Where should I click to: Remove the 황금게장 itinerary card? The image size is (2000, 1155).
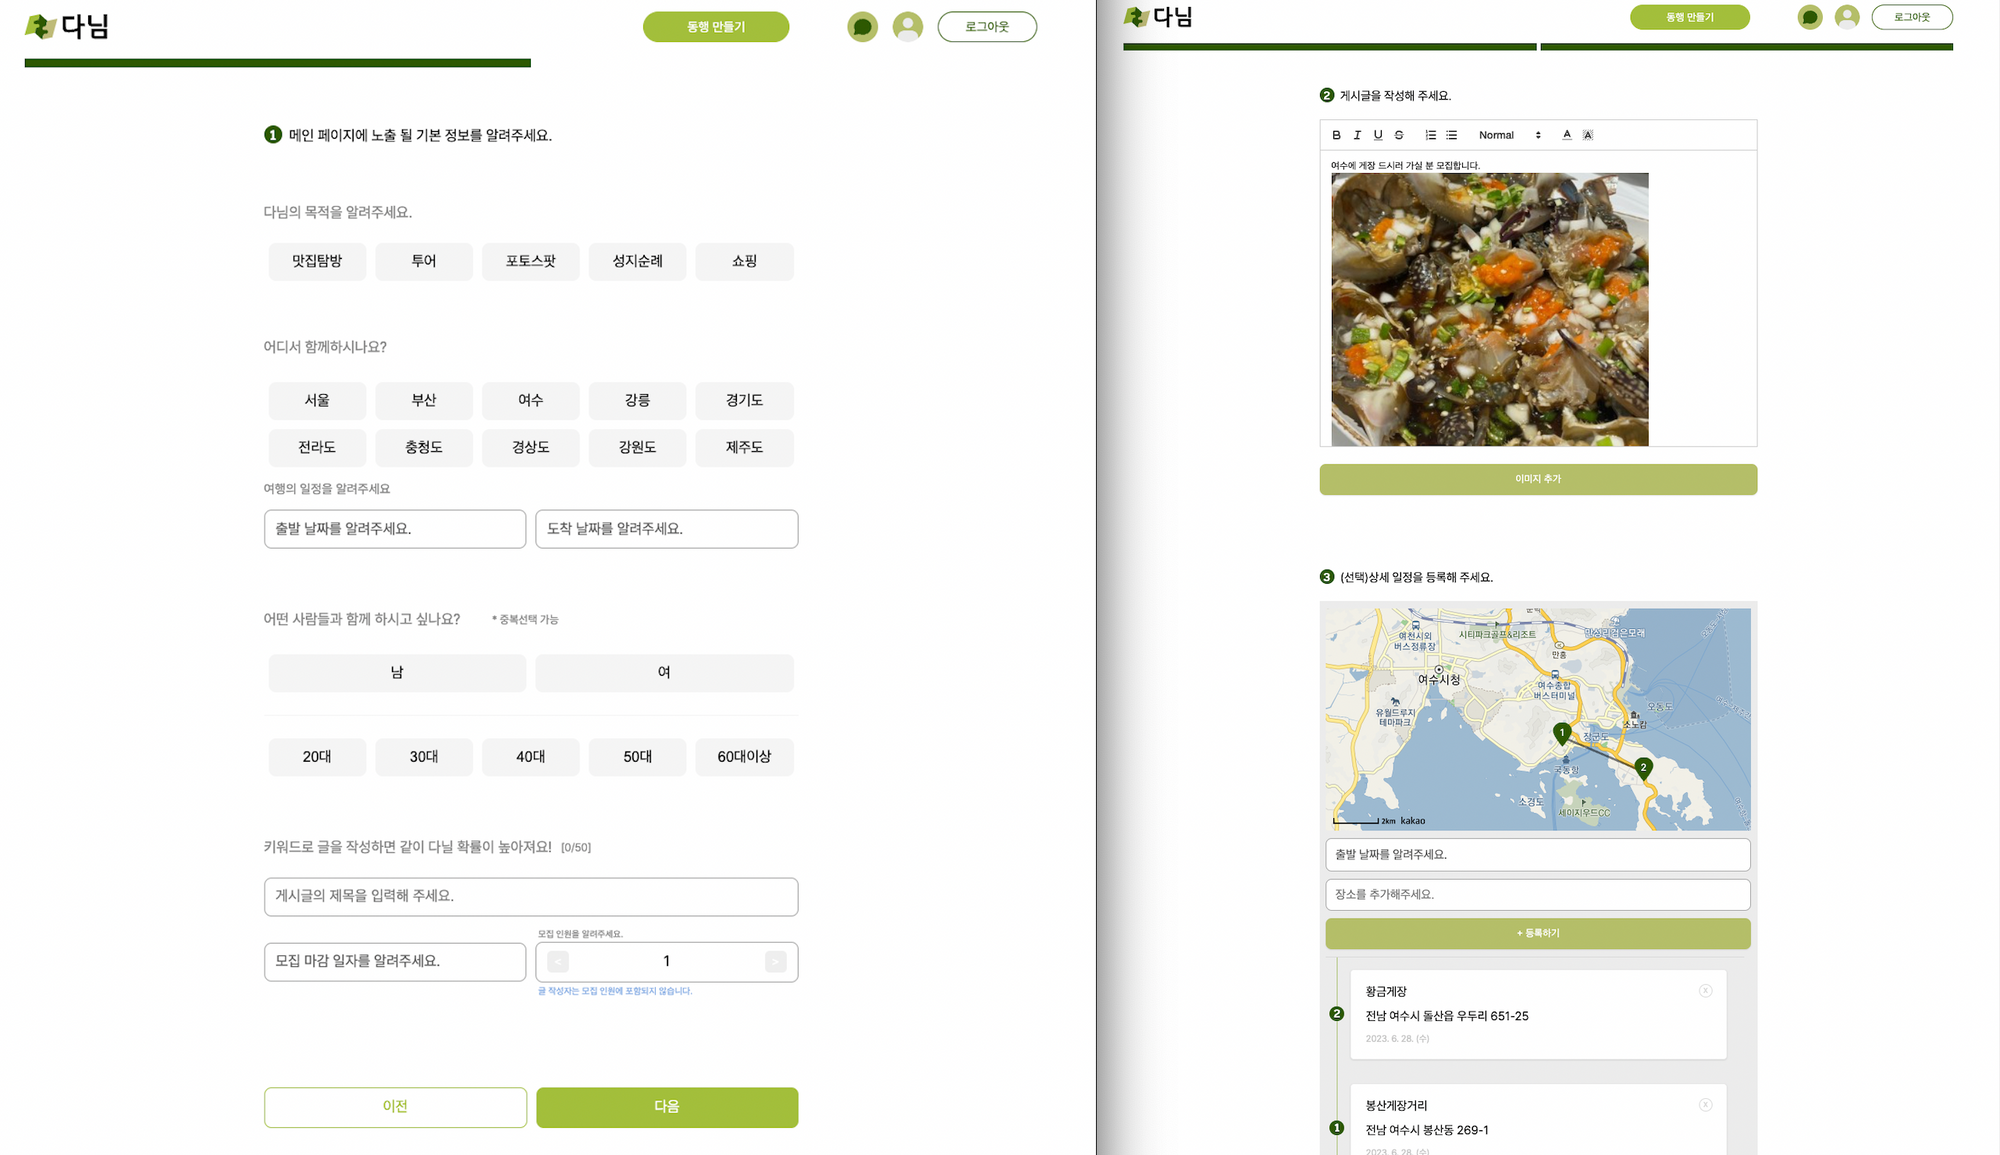click(x=1705, y=991)
